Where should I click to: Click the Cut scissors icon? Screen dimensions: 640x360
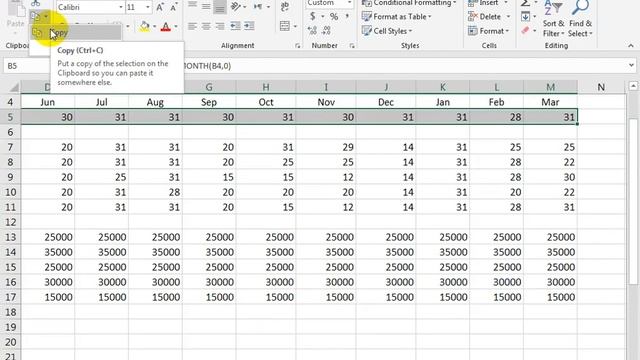point(36,3)
